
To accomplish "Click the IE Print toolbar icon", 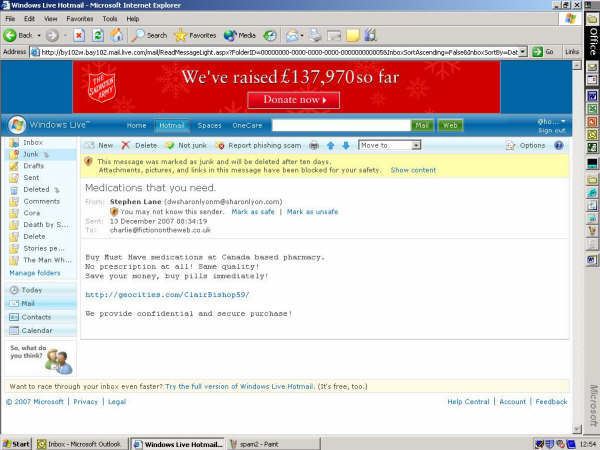I will (316, 36).
